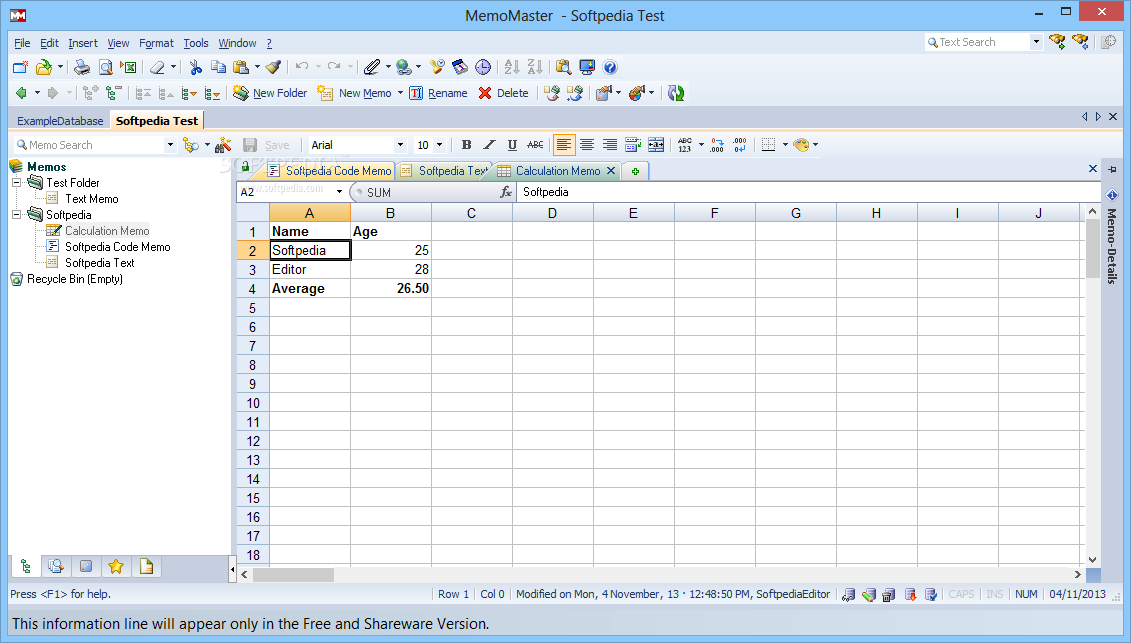
Task: Open the font name Arial dropdown
Action: pos(400,145)
